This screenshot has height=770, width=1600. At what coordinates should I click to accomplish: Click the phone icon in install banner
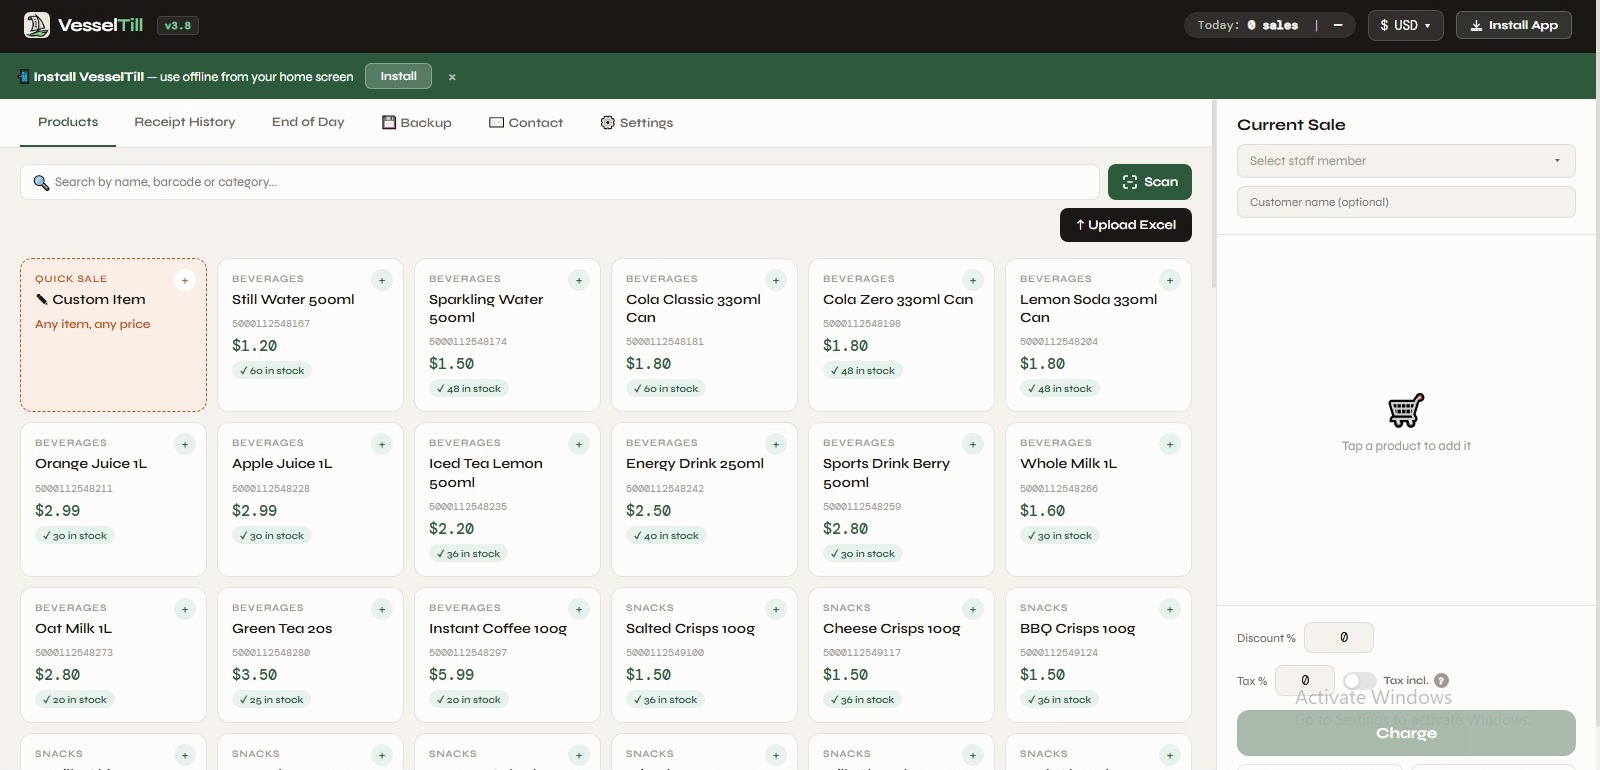23,76
